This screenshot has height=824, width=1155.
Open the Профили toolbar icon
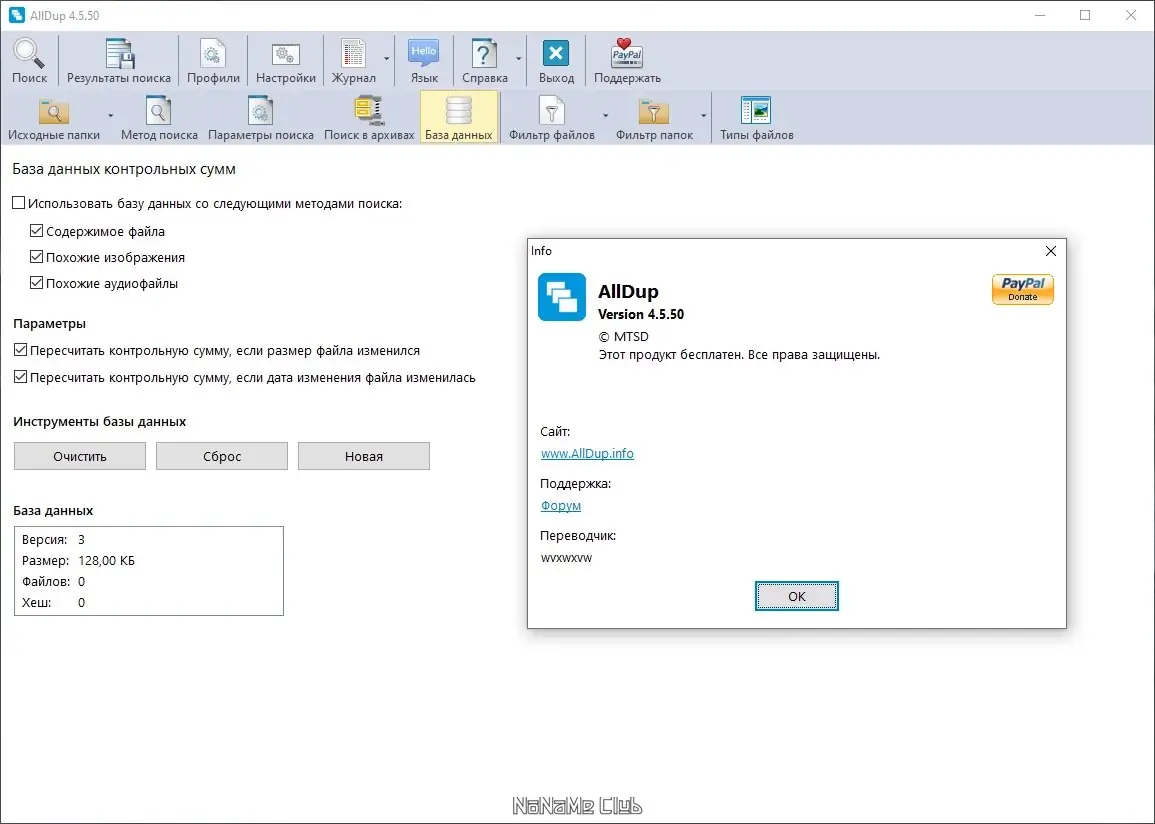coord(213,60)
